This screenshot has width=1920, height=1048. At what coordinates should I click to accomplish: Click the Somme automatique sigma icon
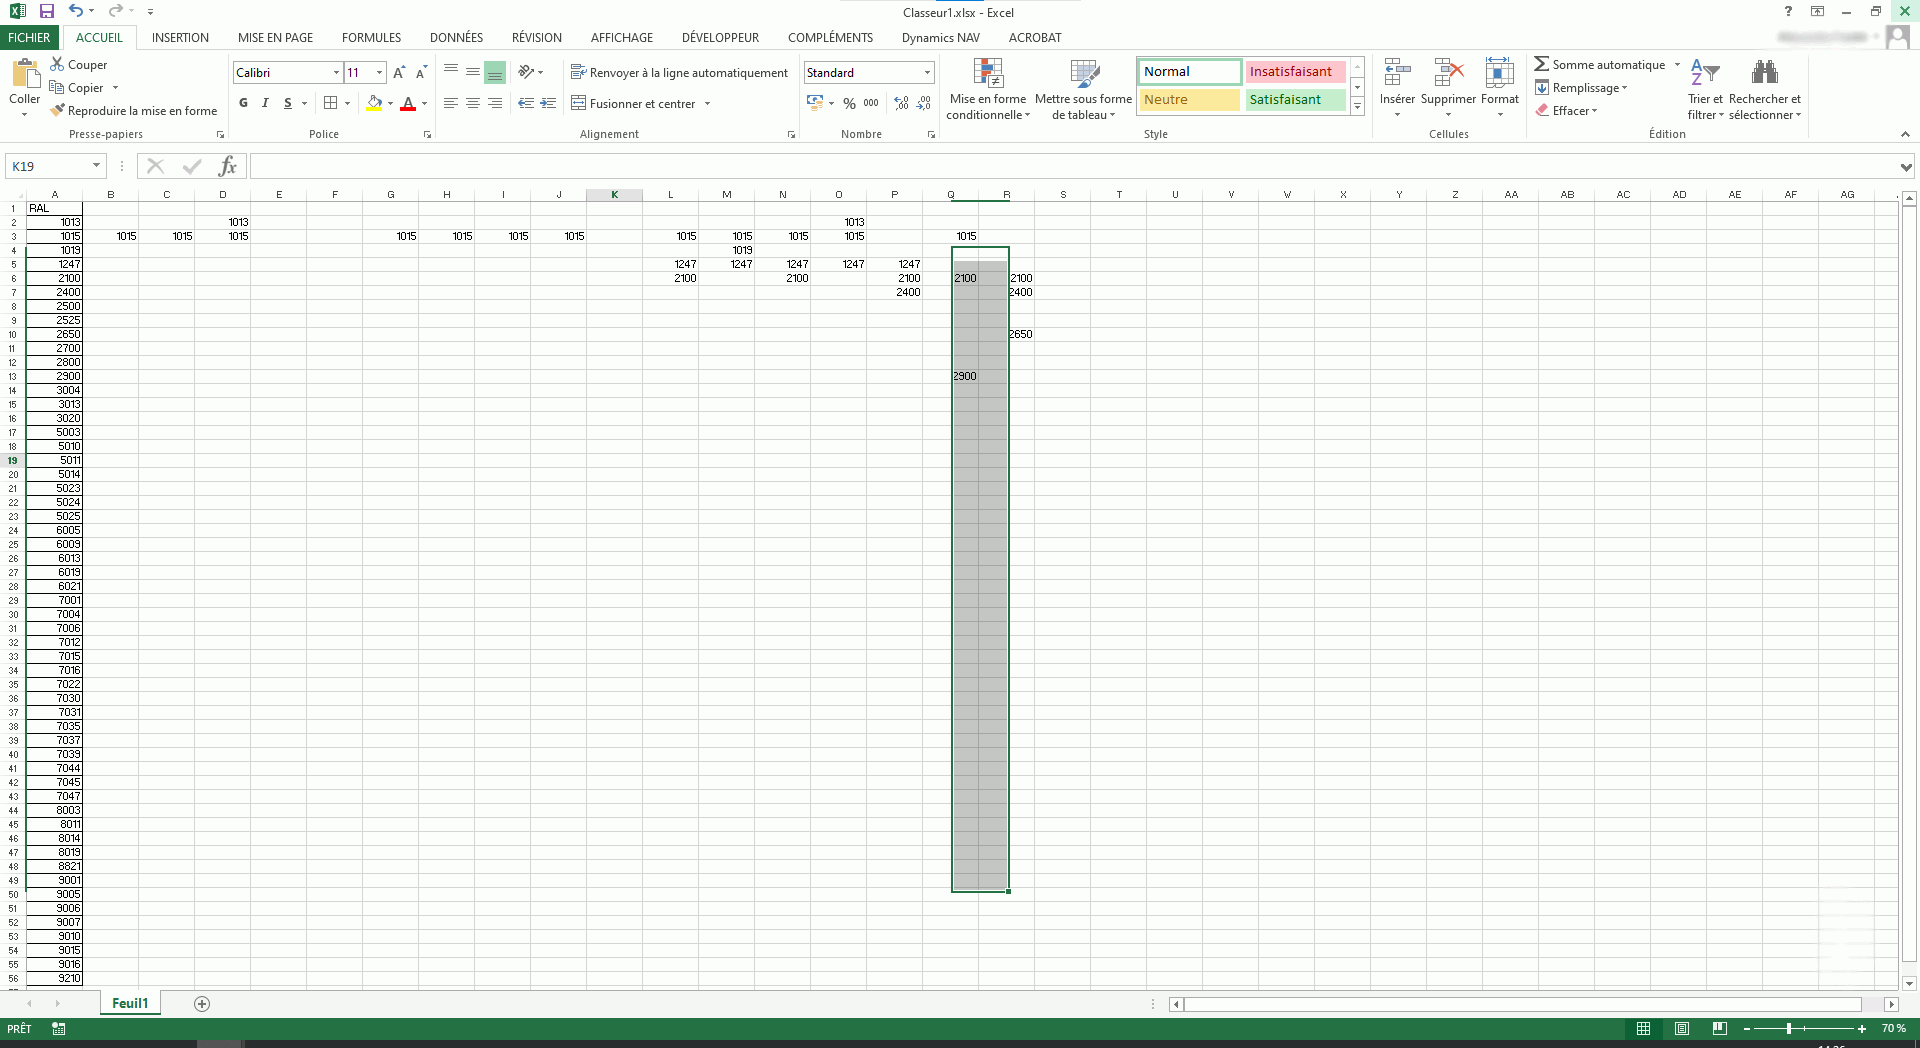pyautogui.click(x=1541, y=64)
